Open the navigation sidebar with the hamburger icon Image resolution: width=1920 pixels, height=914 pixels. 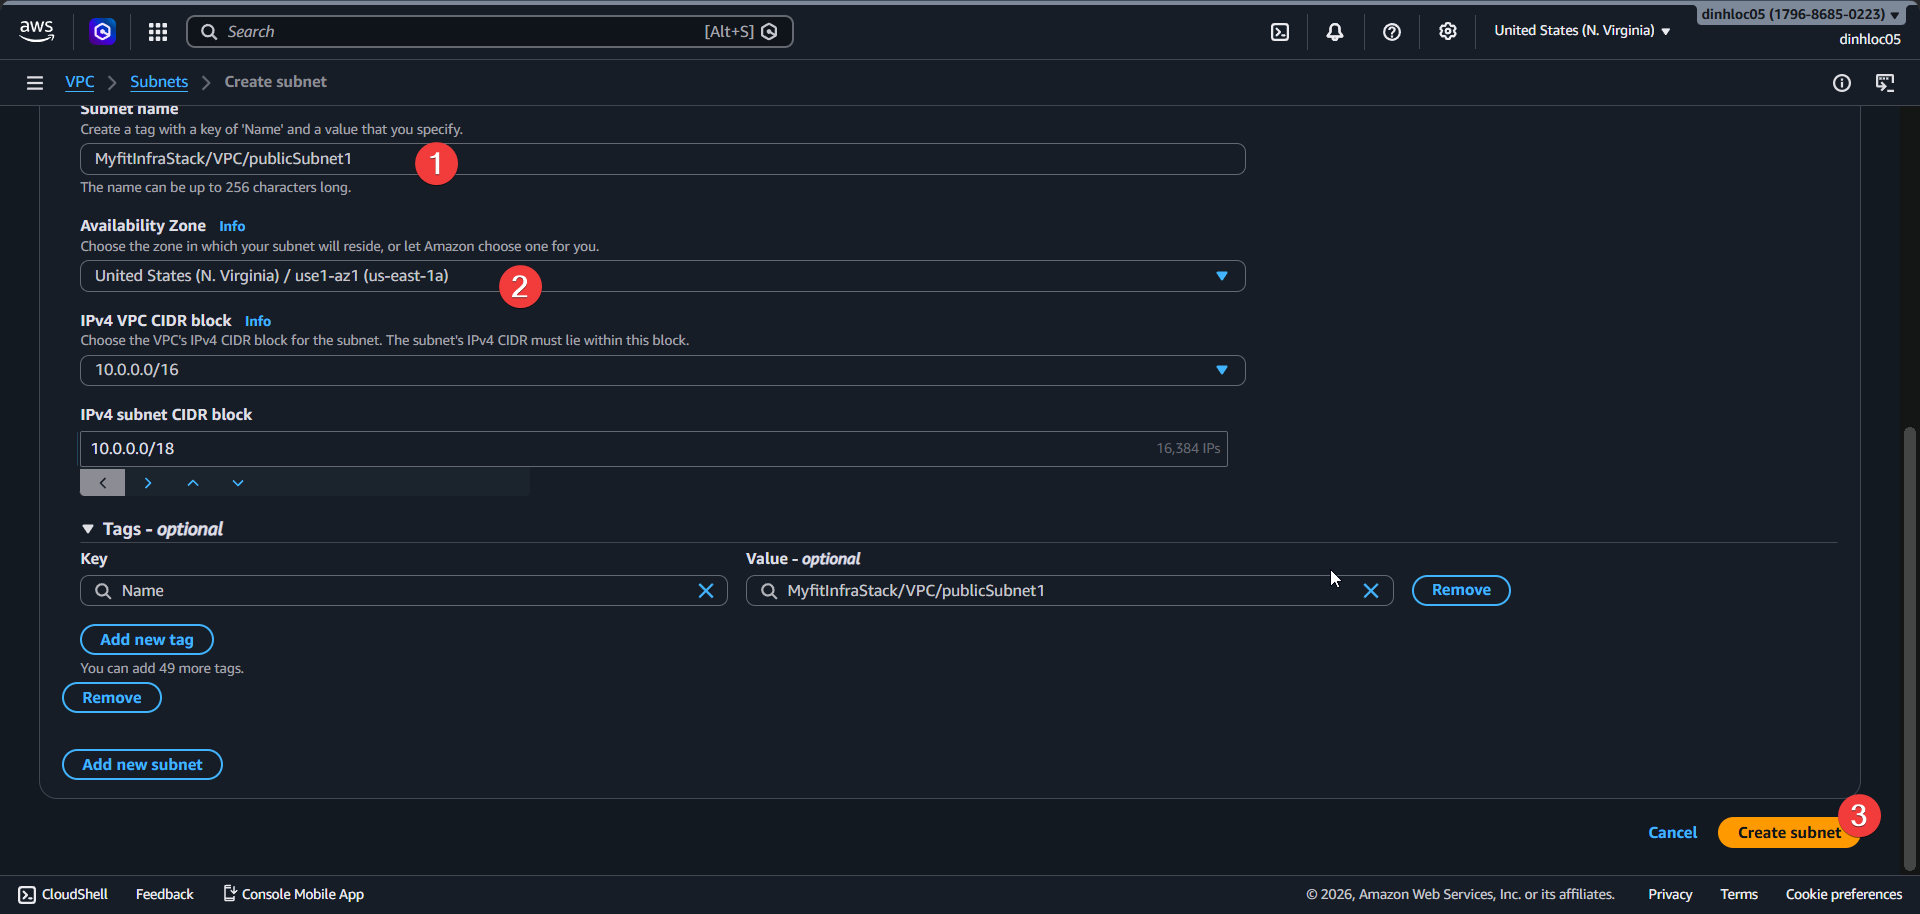[35, 82]
